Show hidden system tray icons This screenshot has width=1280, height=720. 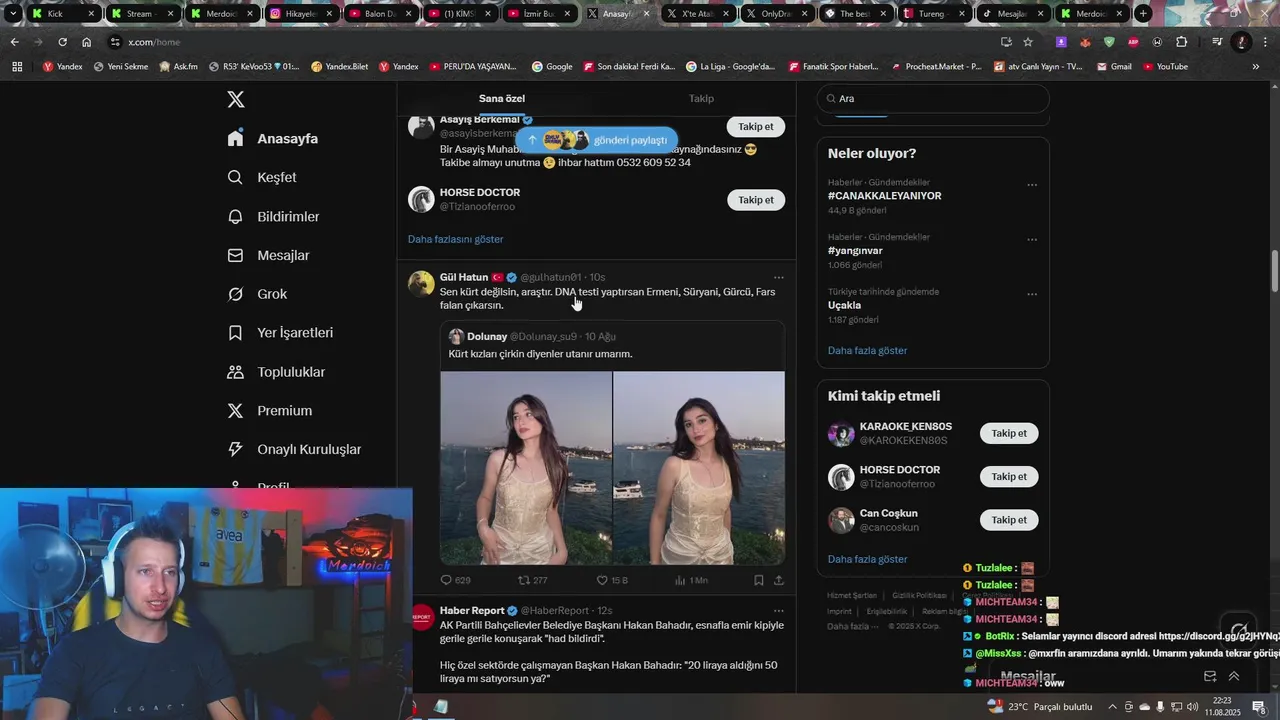1112,707
